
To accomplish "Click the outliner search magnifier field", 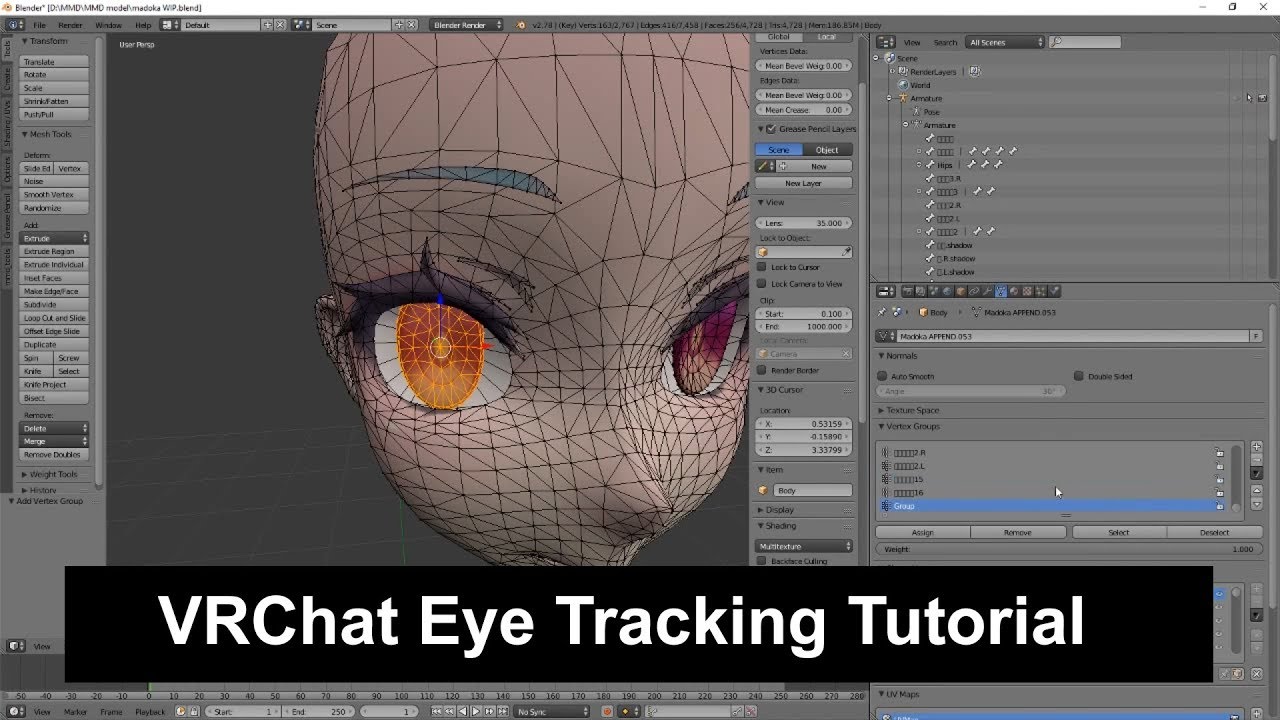I will [x=1085, y=42].
